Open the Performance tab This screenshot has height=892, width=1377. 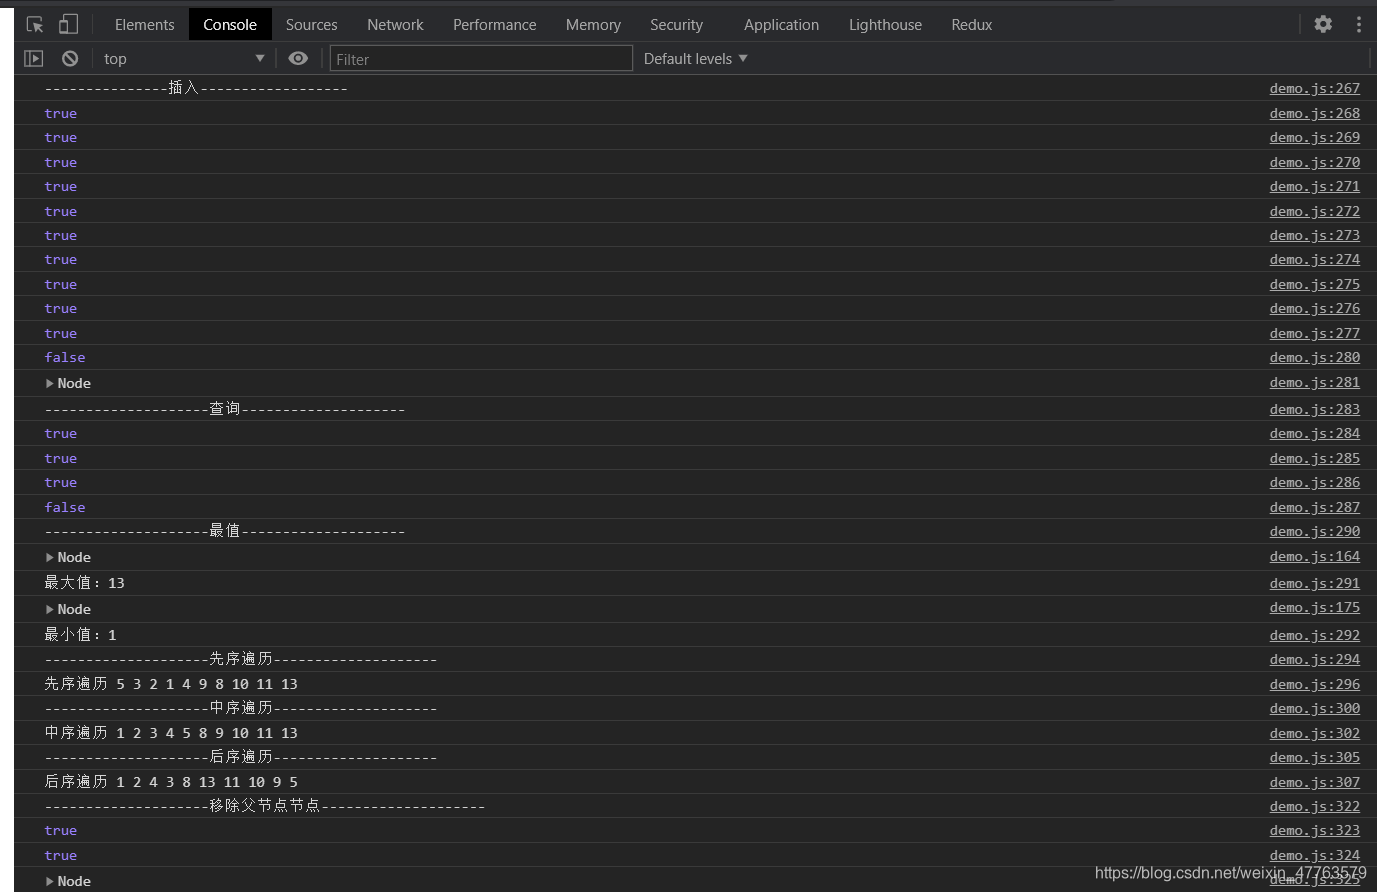coord(494,24)
